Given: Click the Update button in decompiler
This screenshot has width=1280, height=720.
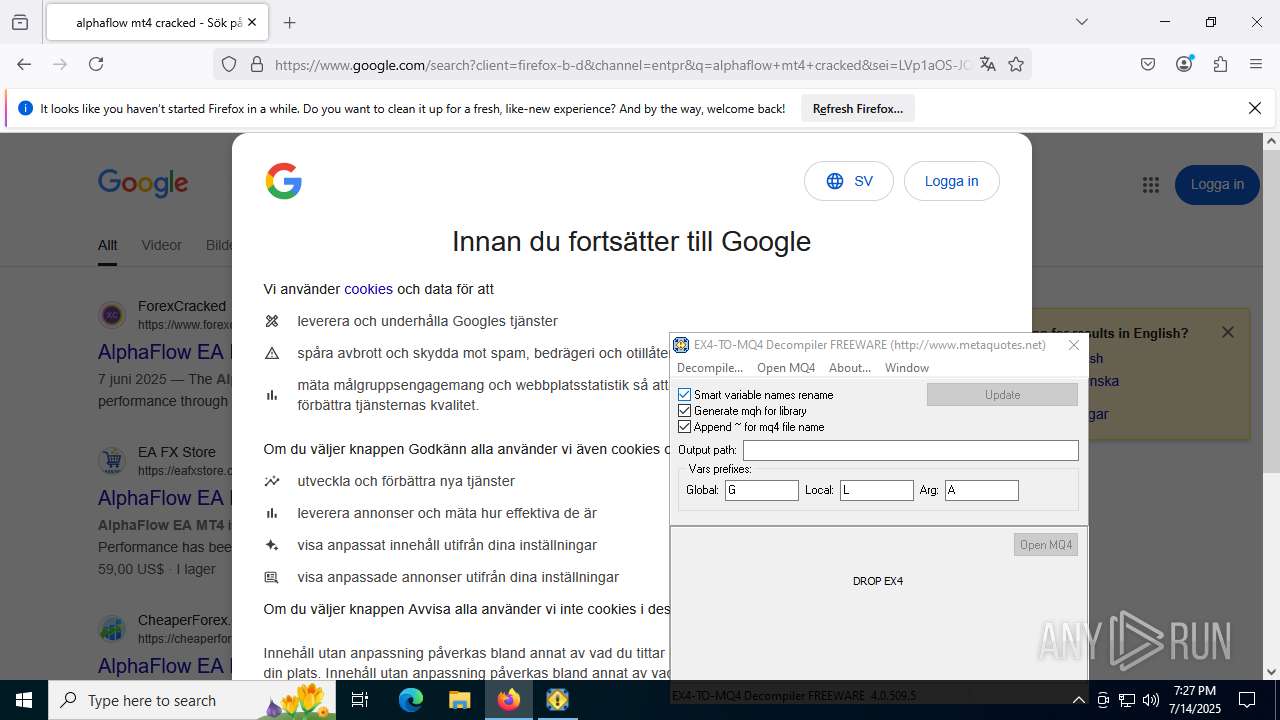Looking at the screenshot, I should pyautogui.click(x=1002, y=395).
